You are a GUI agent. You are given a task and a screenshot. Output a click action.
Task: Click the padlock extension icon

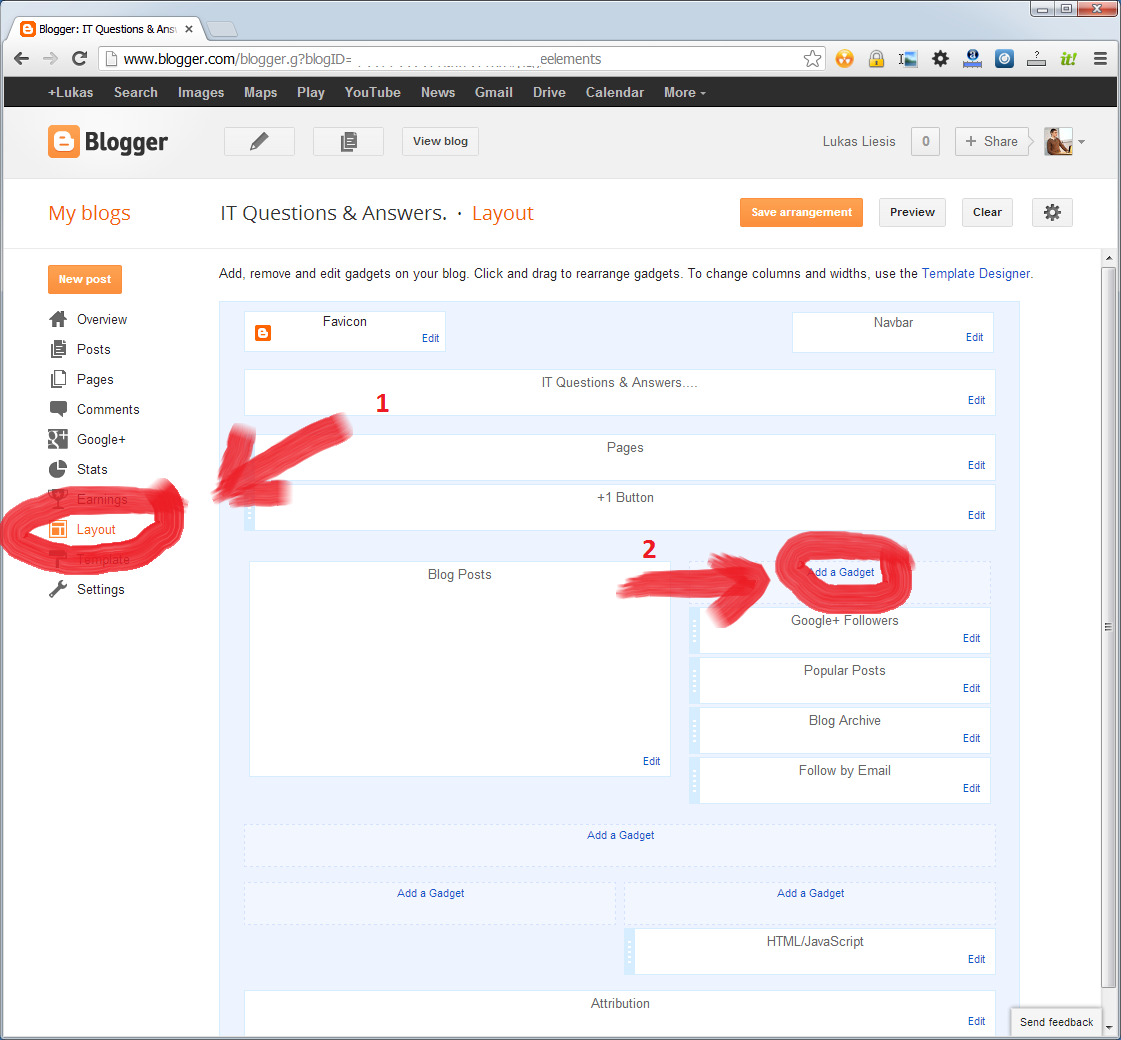point(876,59)
